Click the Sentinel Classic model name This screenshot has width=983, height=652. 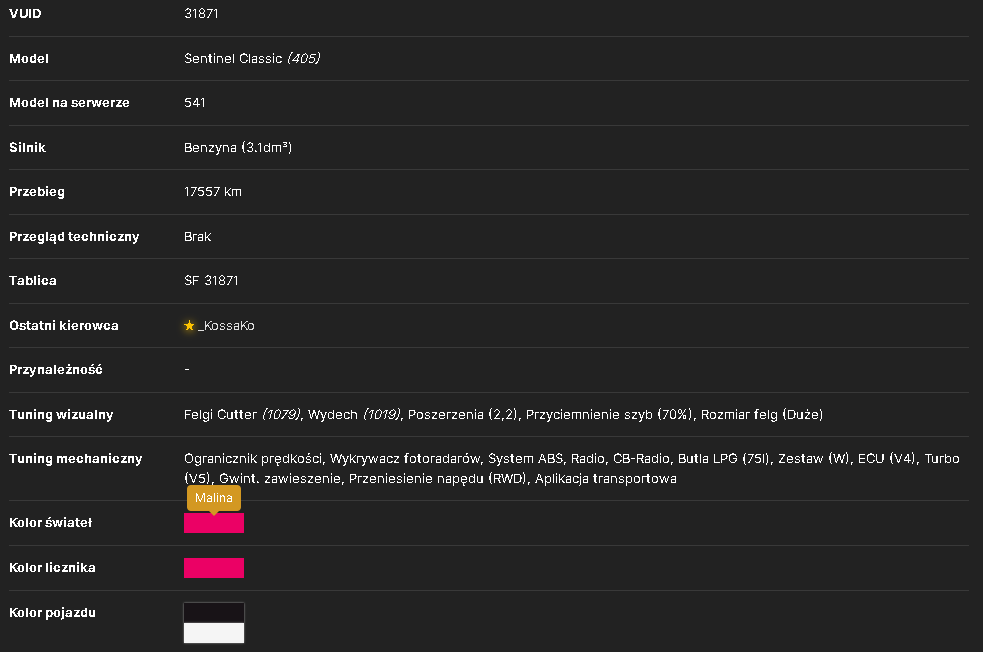pos(233,58)
